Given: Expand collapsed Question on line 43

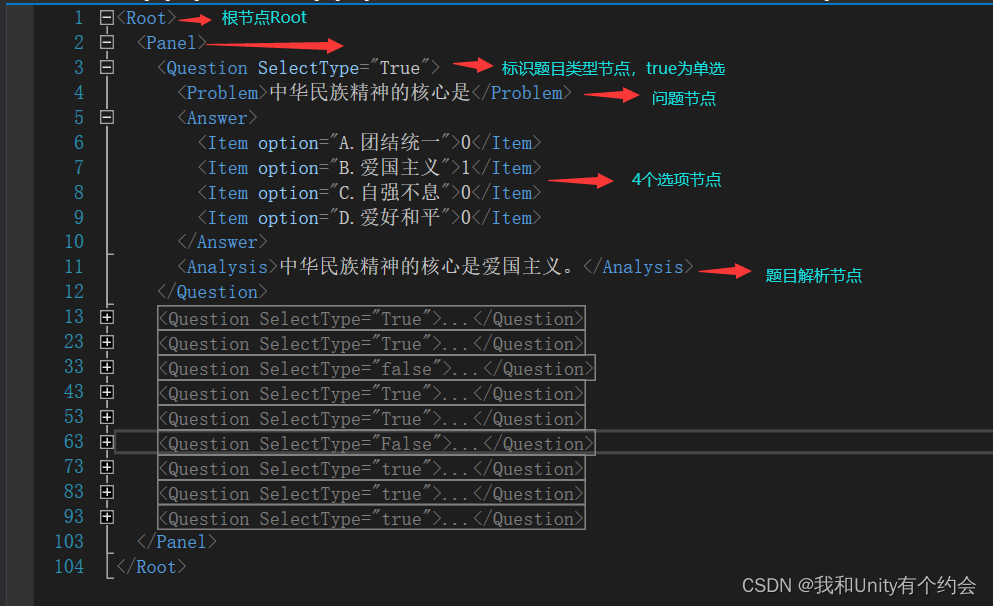Looking at the screenshot, I should (x=107, y=393).
